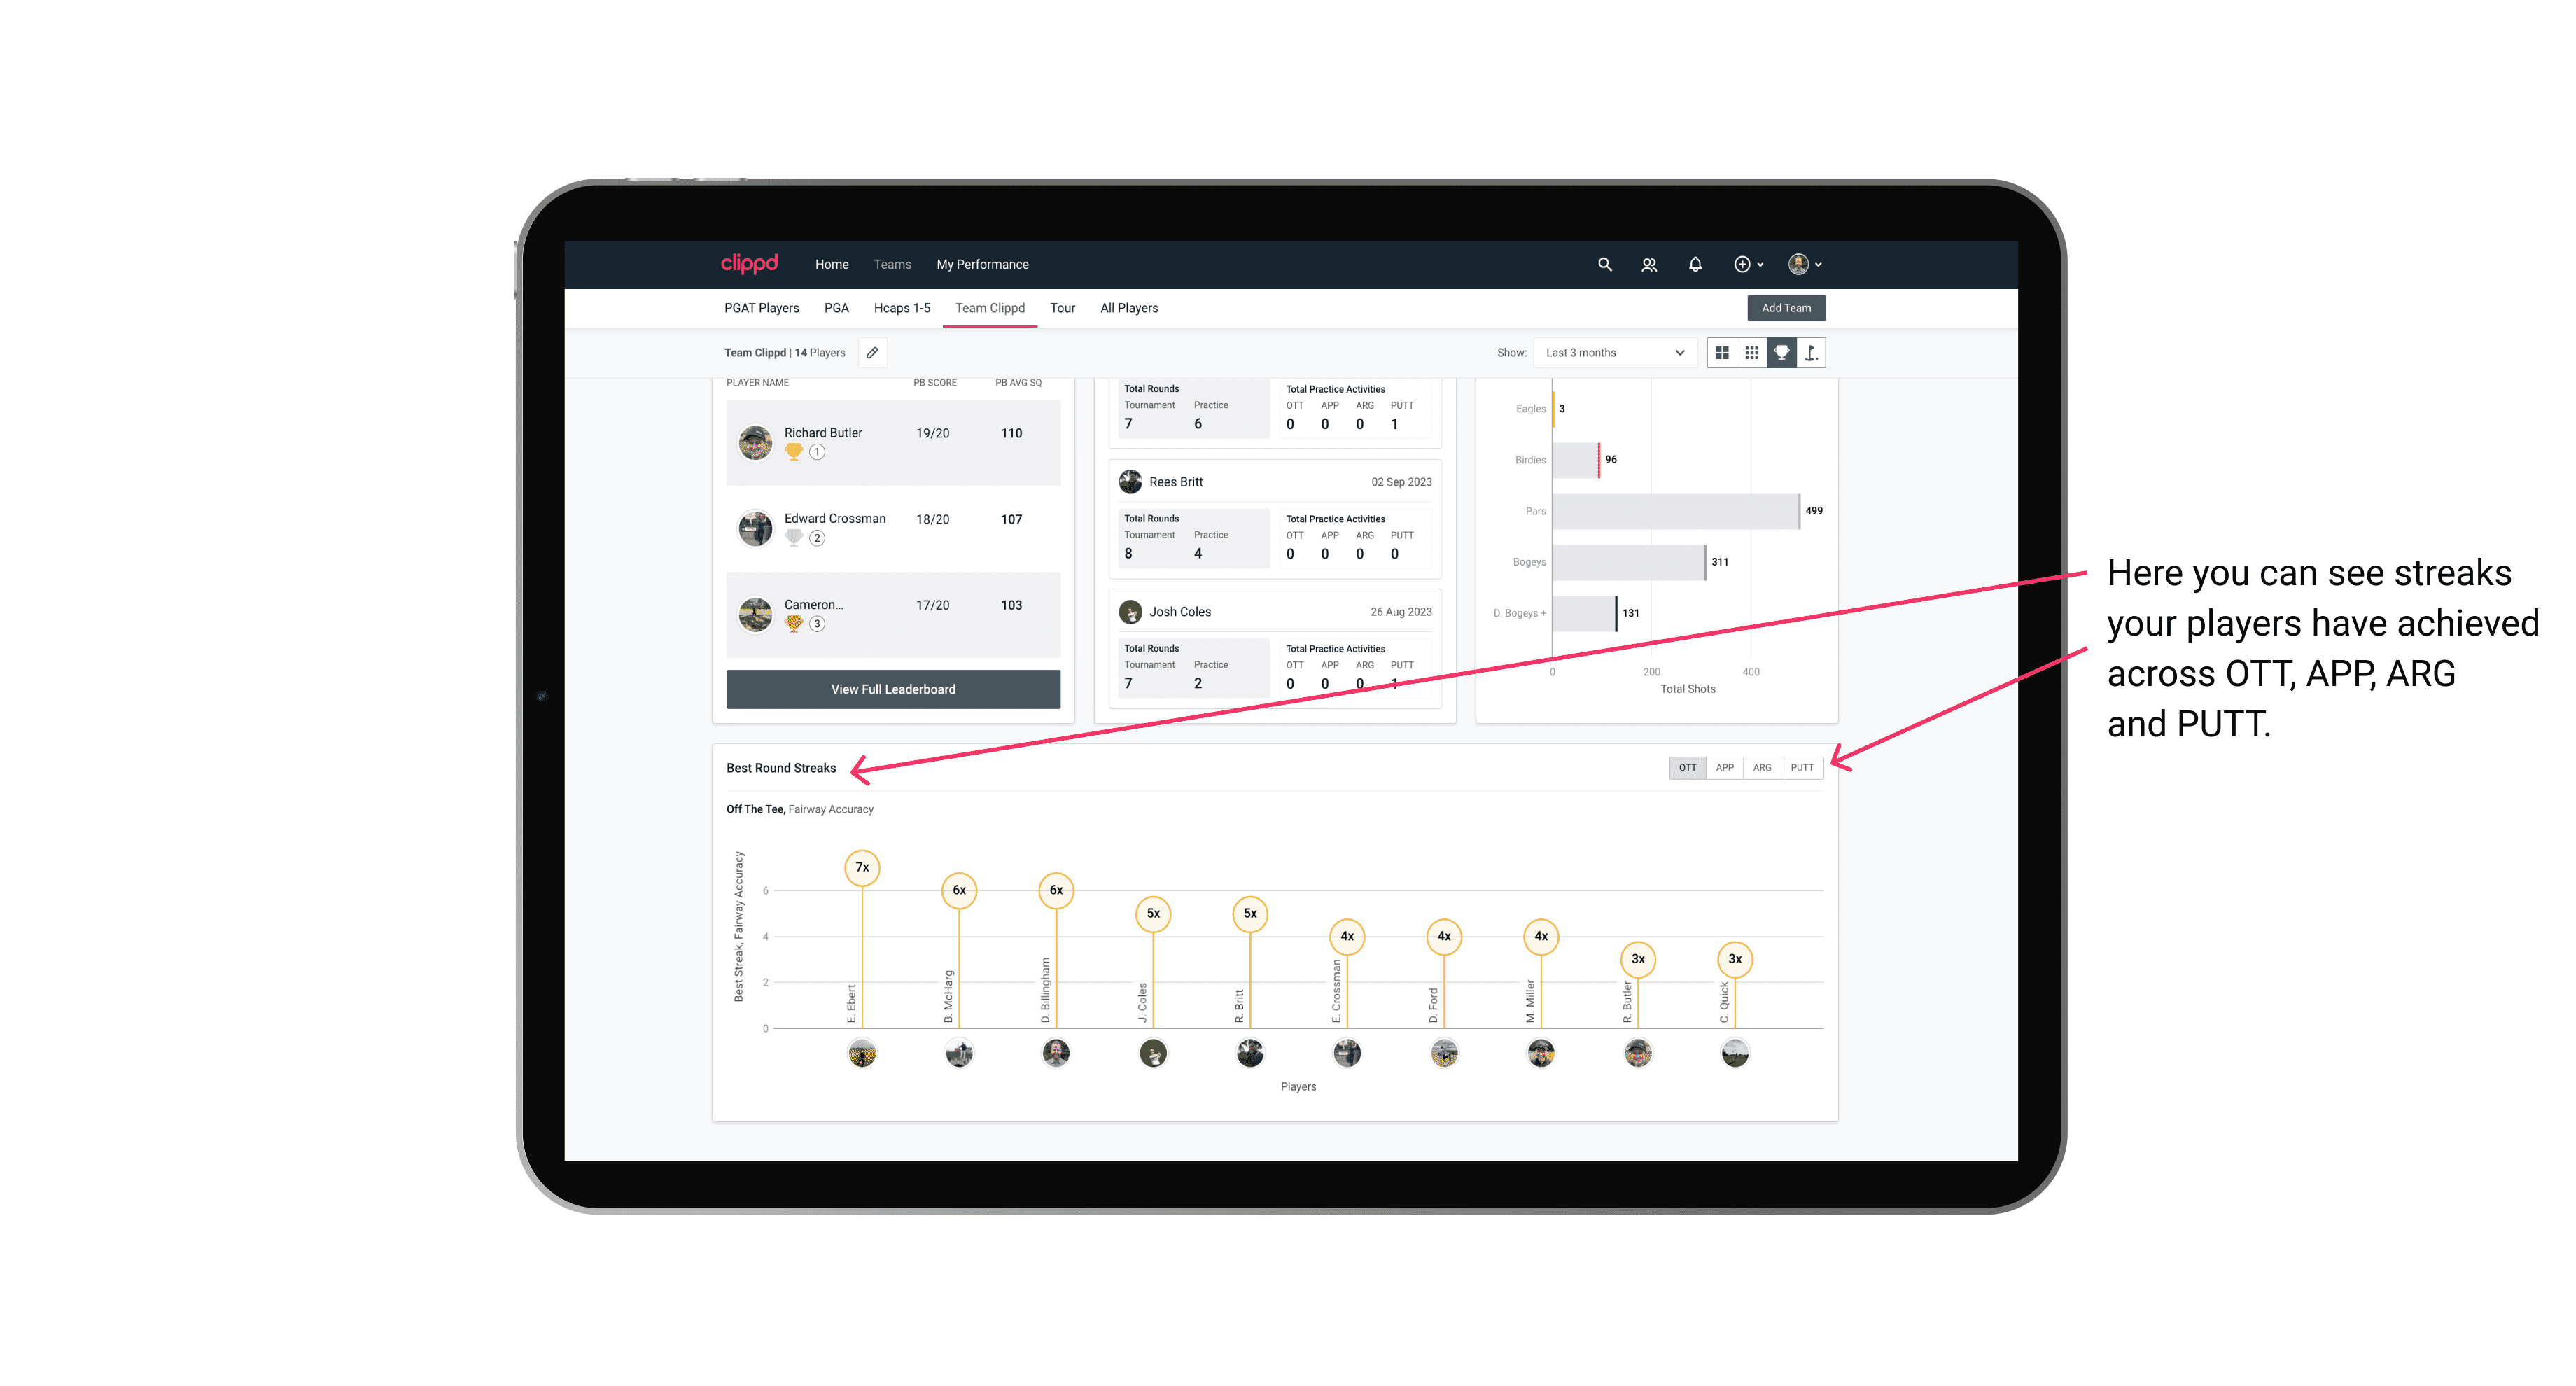This screenshot has width=2576, height=1386.
Task: Select the APP streak filter button
Action: pos(1723,766)
